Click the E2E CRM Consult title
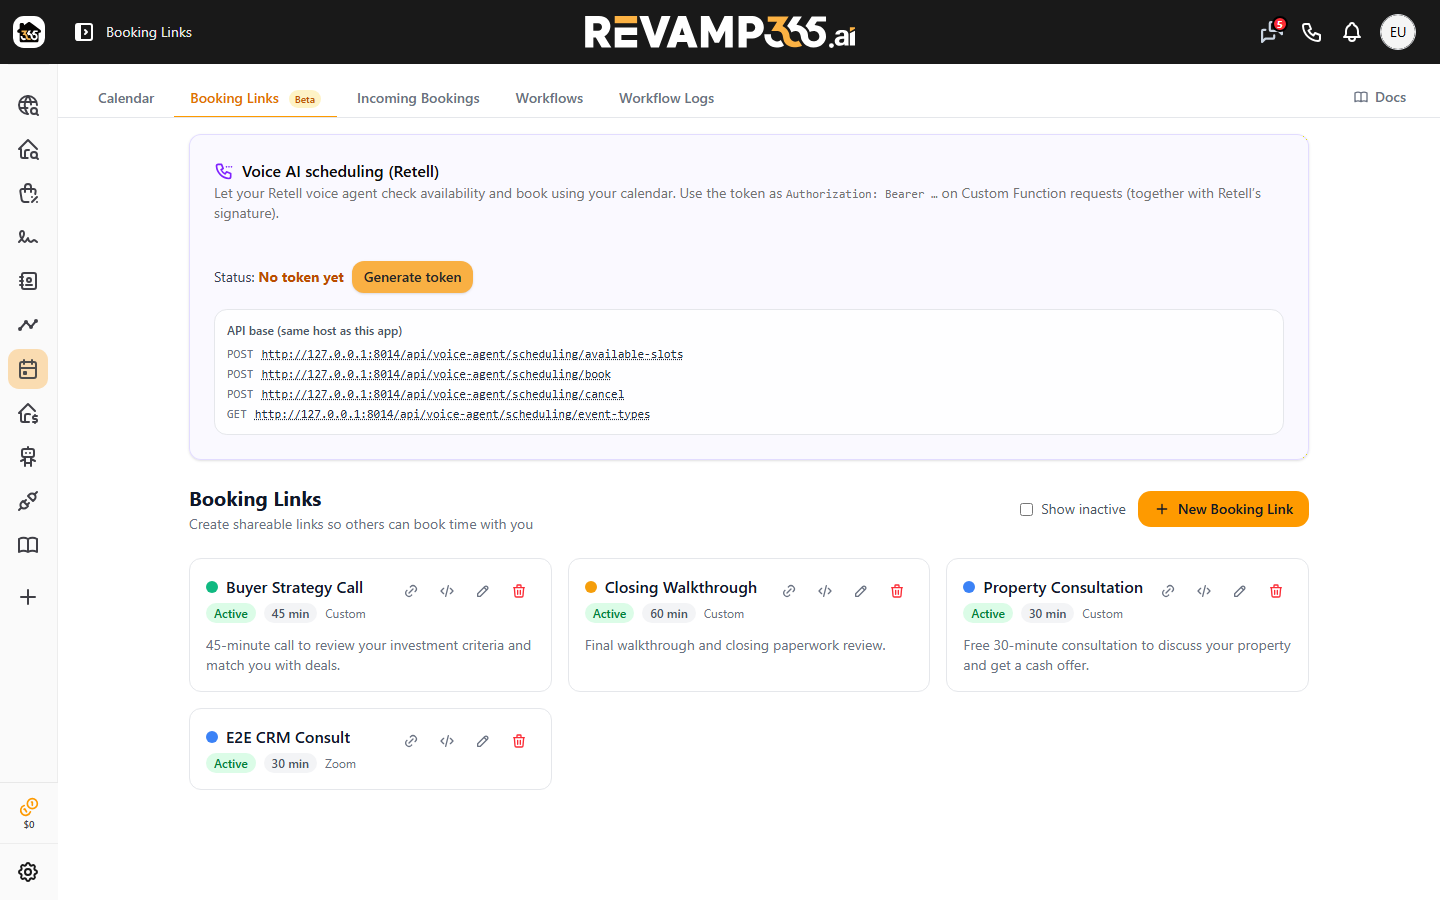The image size is (1440, 900). pyautogui.click(x=288, y=737)
